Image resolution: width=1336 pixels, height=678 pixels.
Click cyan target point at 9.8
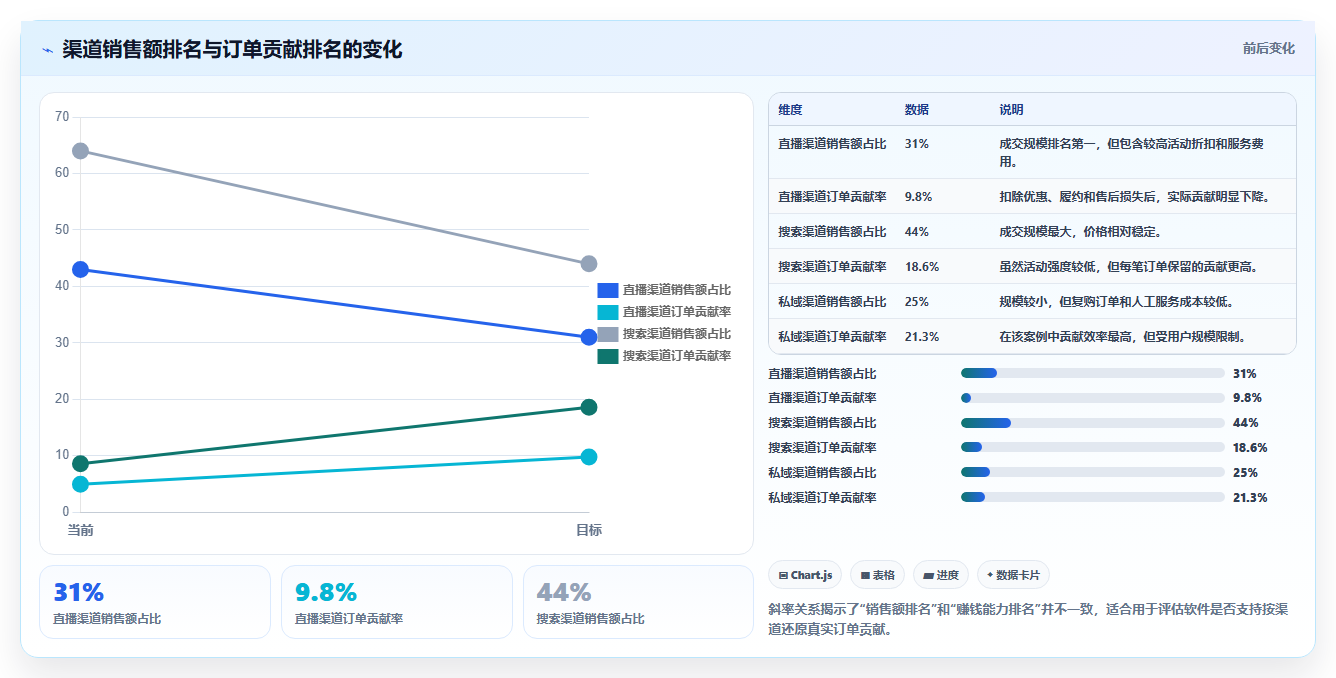589,457
